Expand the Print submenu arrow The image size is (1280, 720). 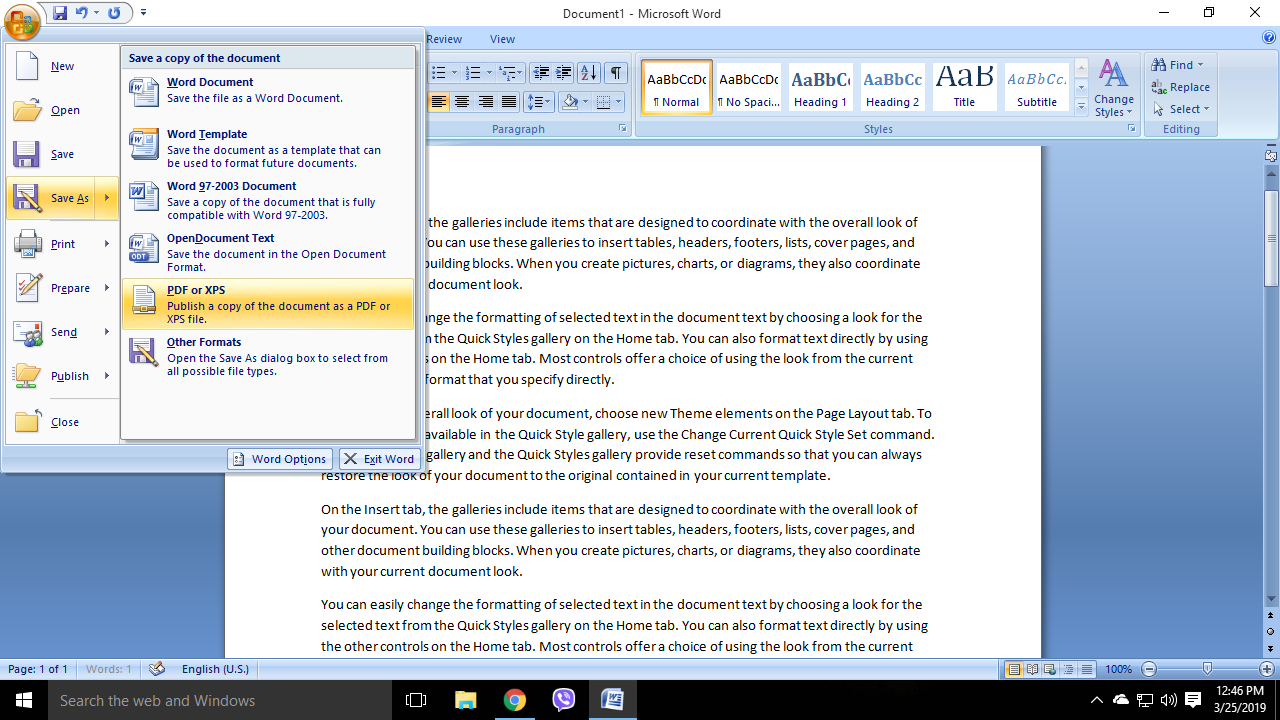coord(107,244)
